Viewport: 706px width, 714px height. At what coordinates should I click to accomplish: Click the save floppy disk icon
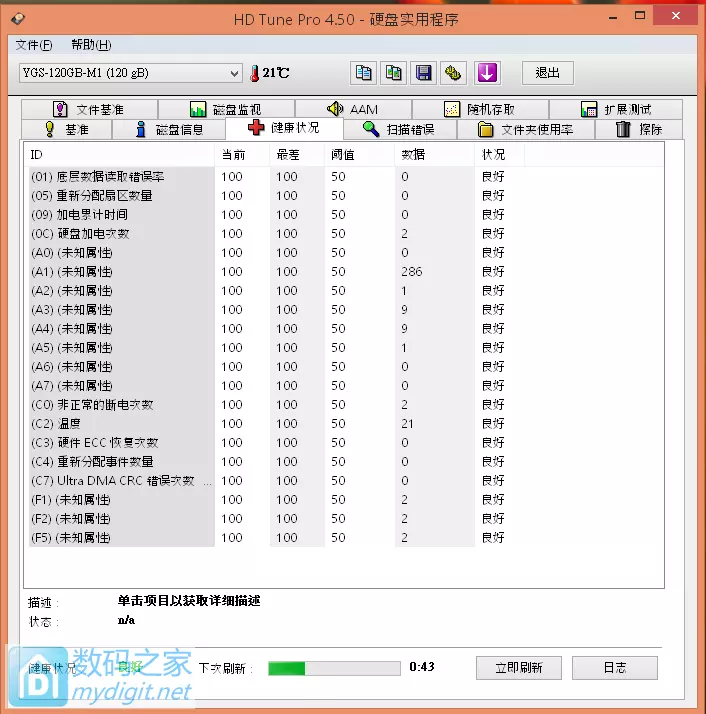pyautogui.click(x=424, y=73)
